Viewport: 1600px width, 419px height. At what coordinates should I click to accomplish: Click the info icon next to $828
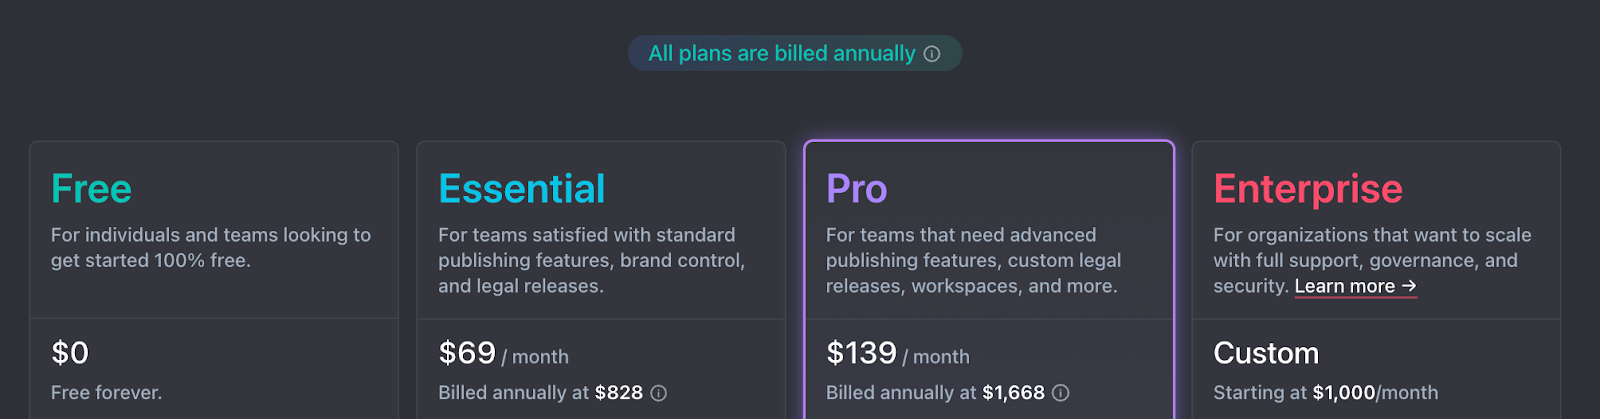point(659,393)
